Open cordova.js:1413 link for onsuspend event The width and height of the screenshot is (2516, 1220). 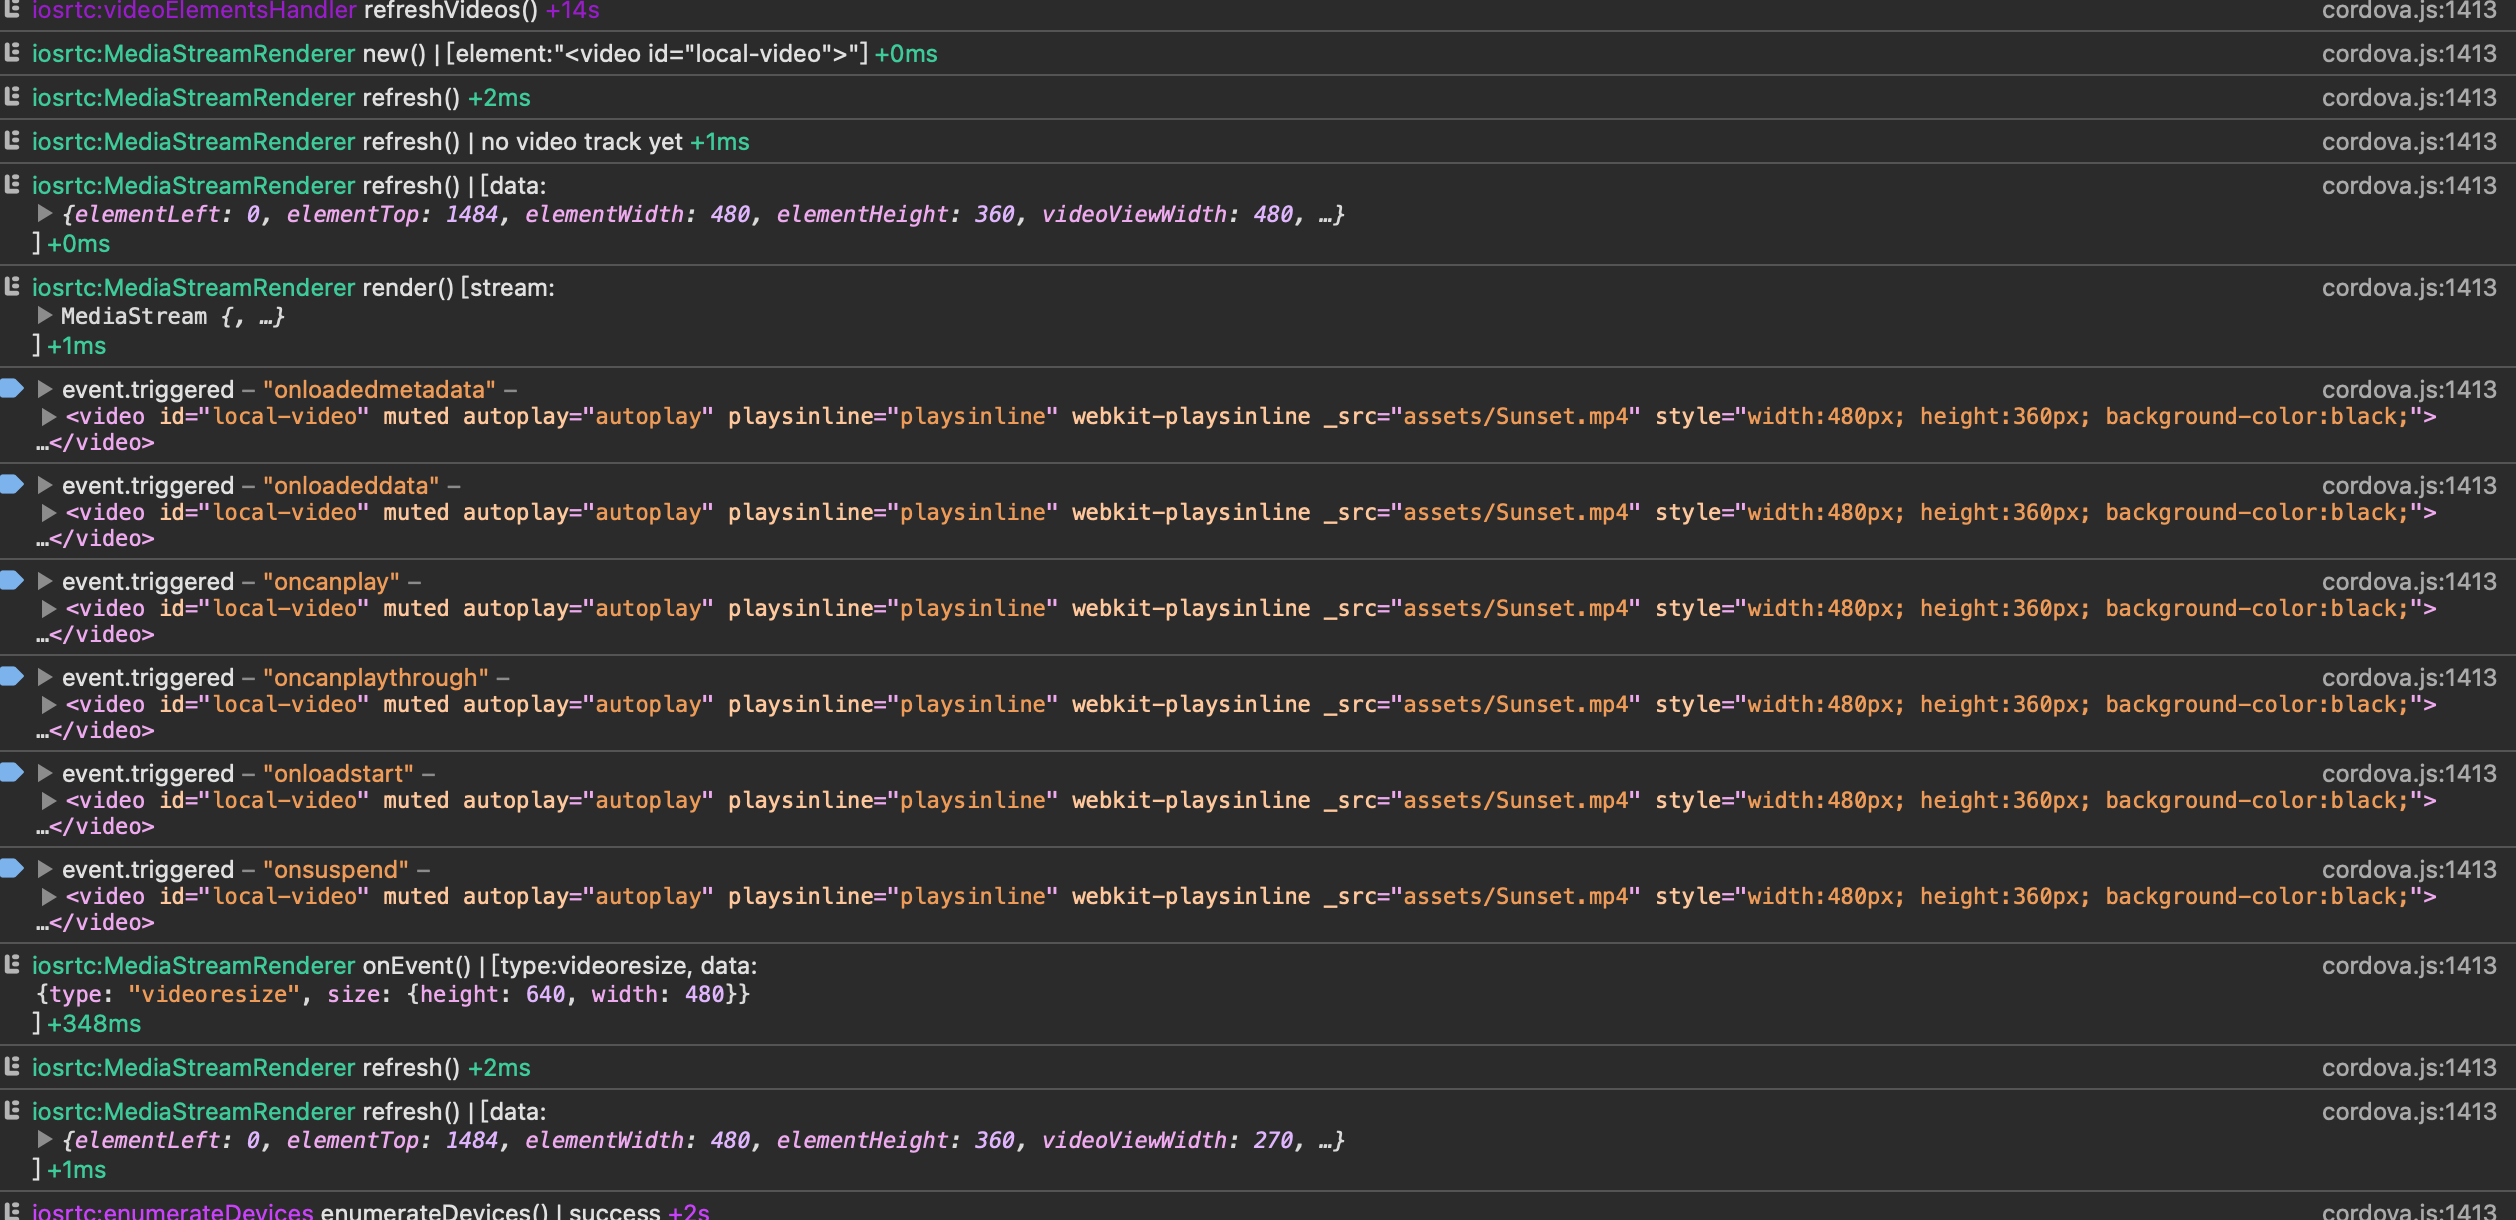(2408, 869)
